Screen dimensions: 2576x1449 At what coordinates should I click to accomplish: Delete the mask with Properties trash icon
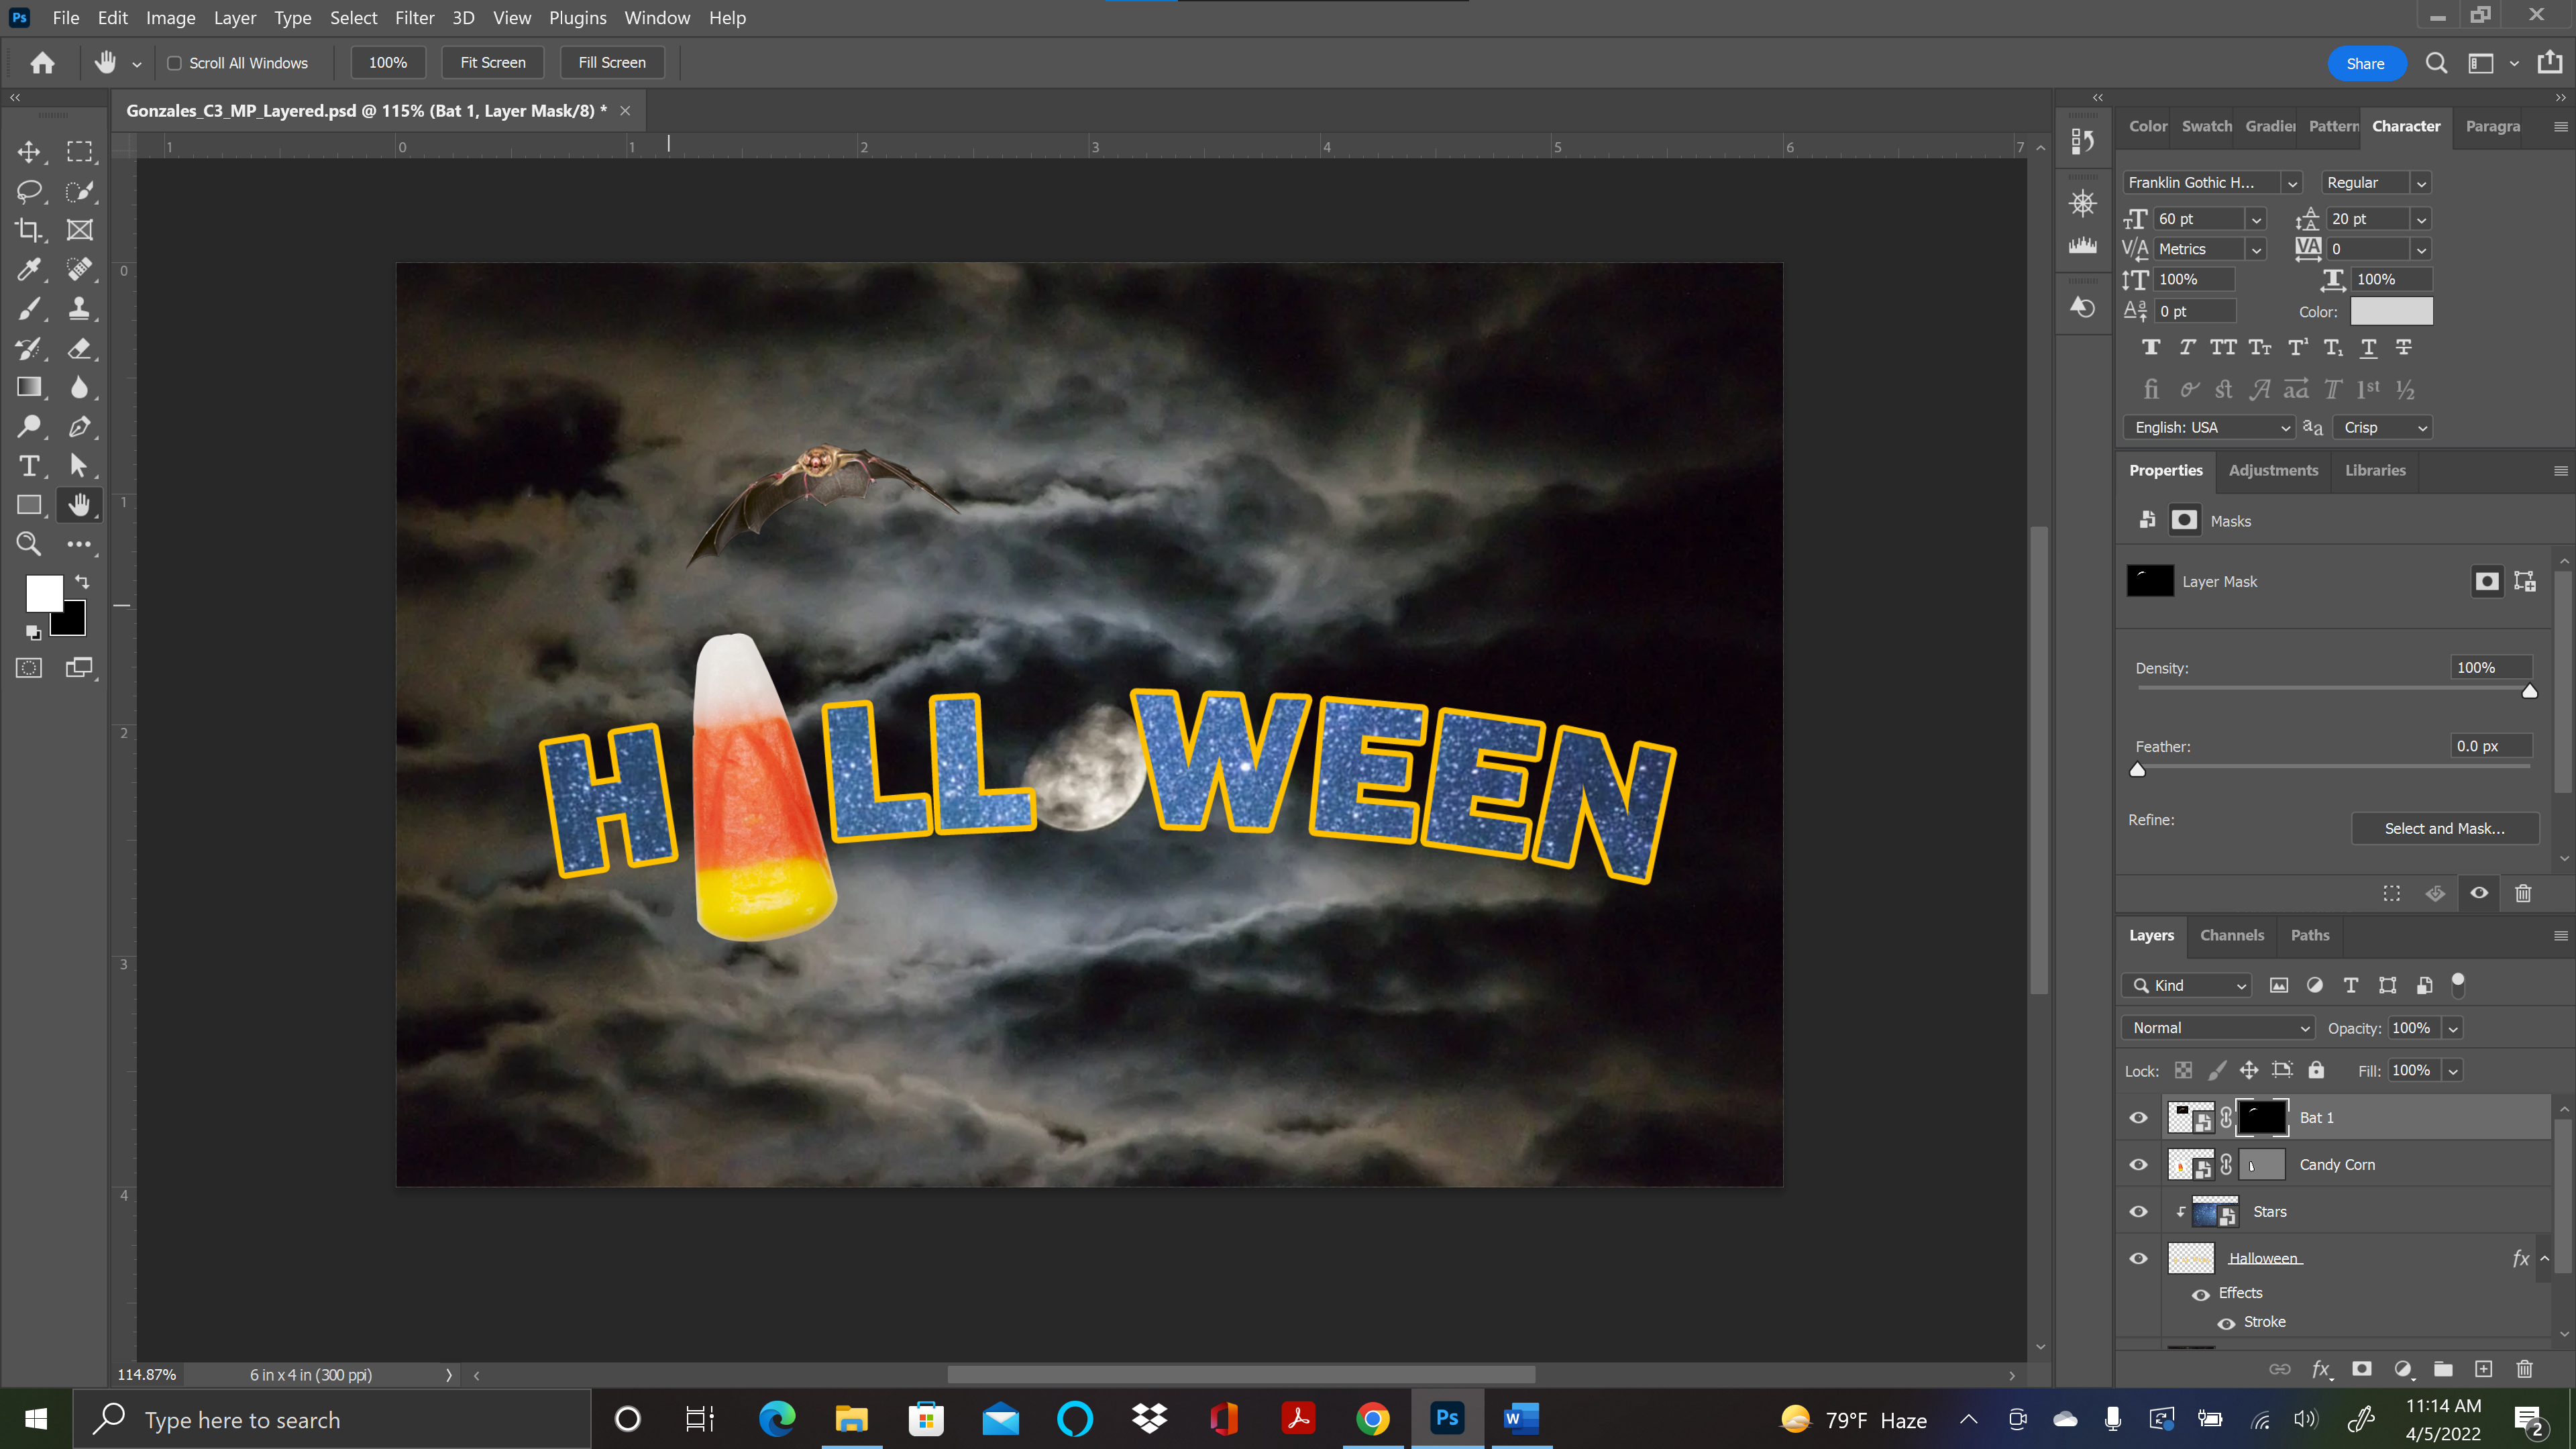coord(2523,893)
